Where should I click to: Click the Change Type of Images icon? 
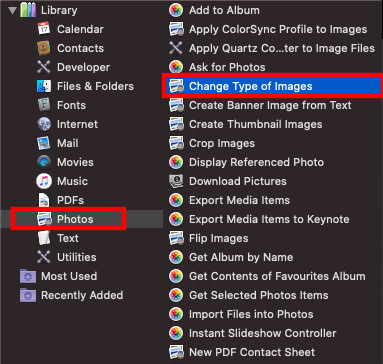176,86
